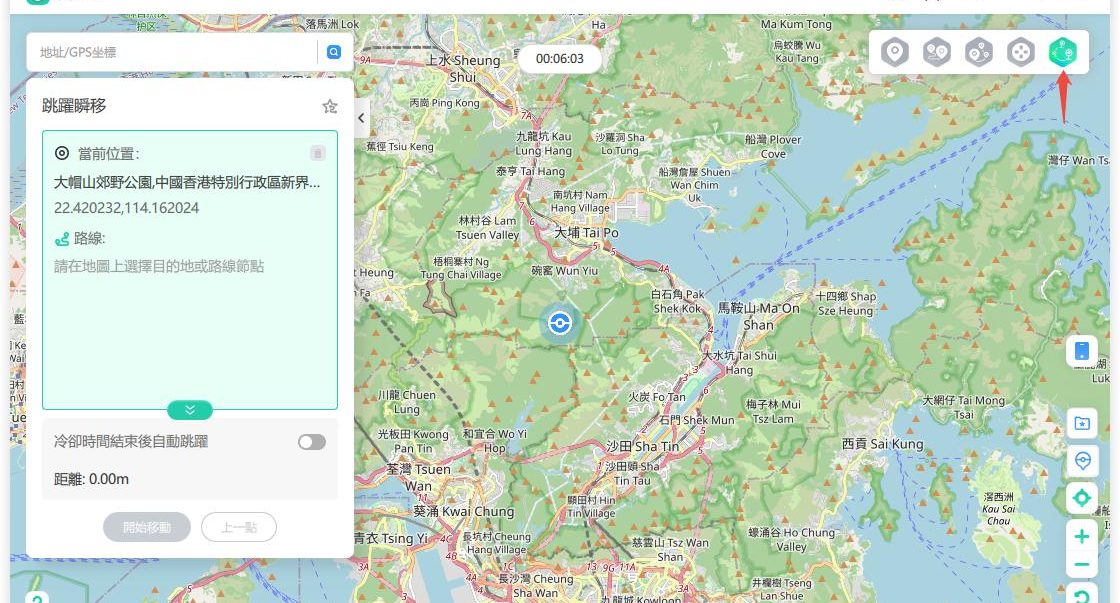Select the multi-spot route mode icon
Image resolution: width=1120 pixels, height=603 pixels.
978,52
